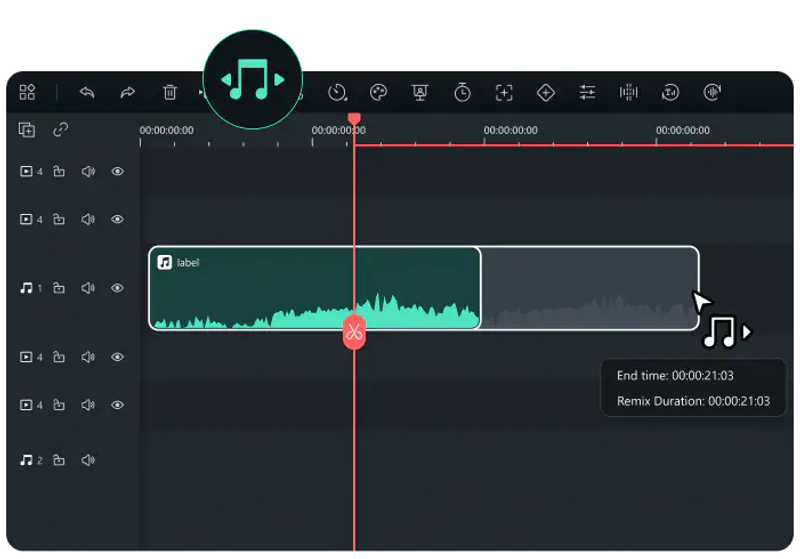Select the audio clip named label
Screen dimensions: 800x559
(315, 288)
